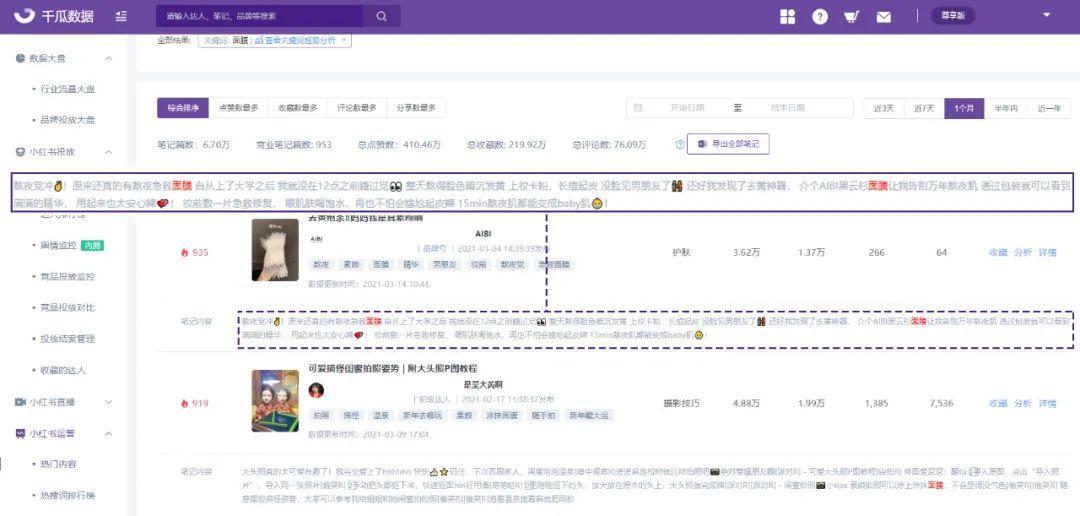The height and width of the screenshot is (516, 1080).
Task: Click the search magnifier button
Action: click(381, 16)
